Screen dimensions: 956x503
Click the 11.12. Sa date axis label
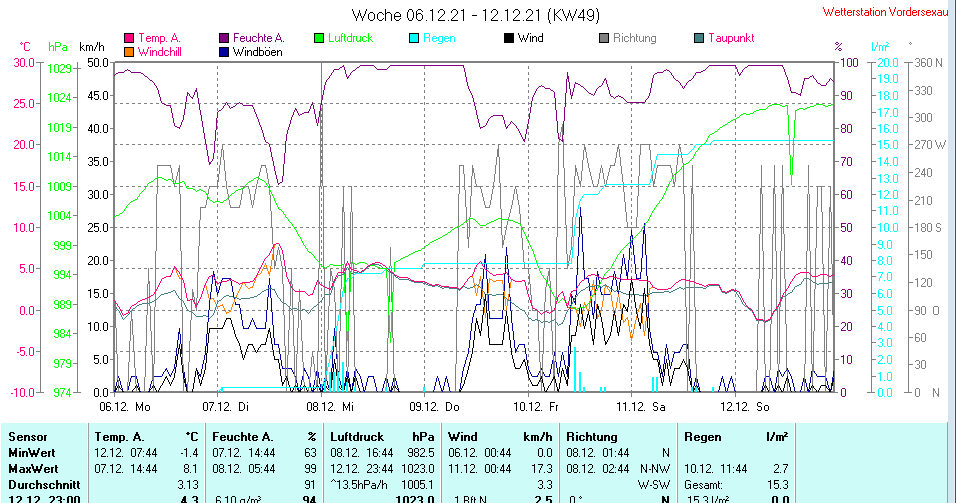(641, 407)
